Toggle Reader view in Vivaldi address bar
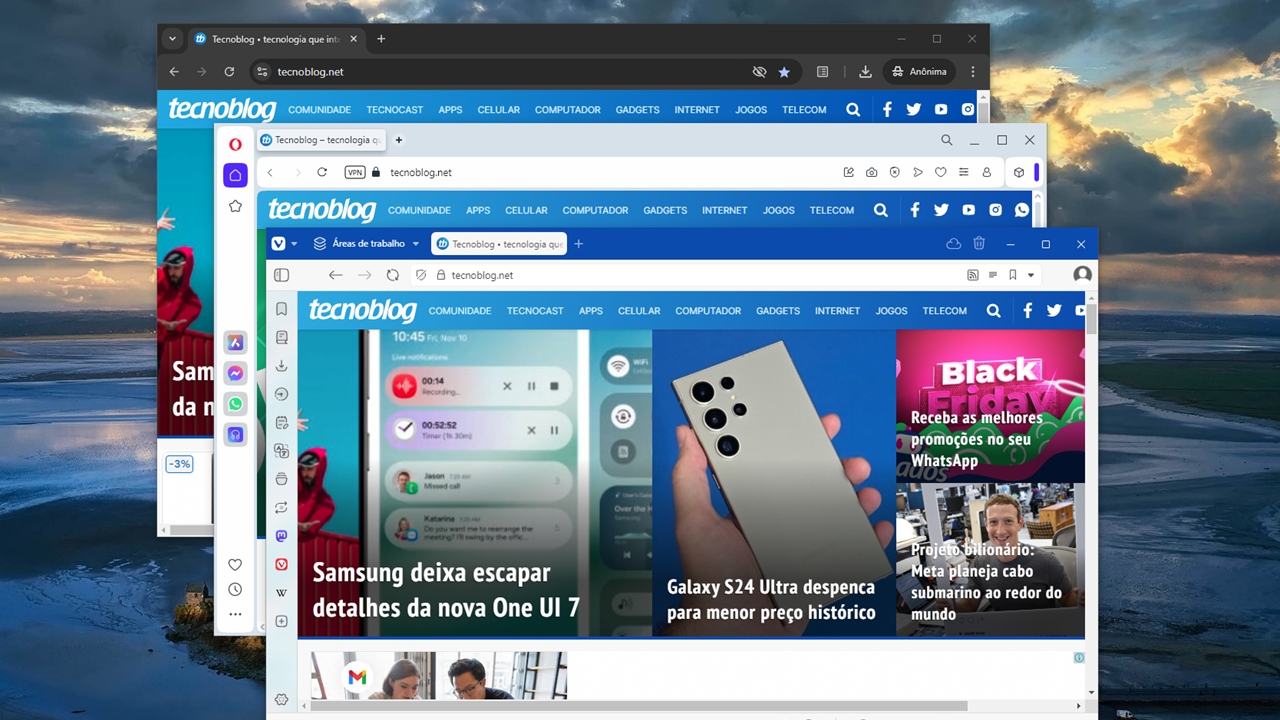 [993, 275]
